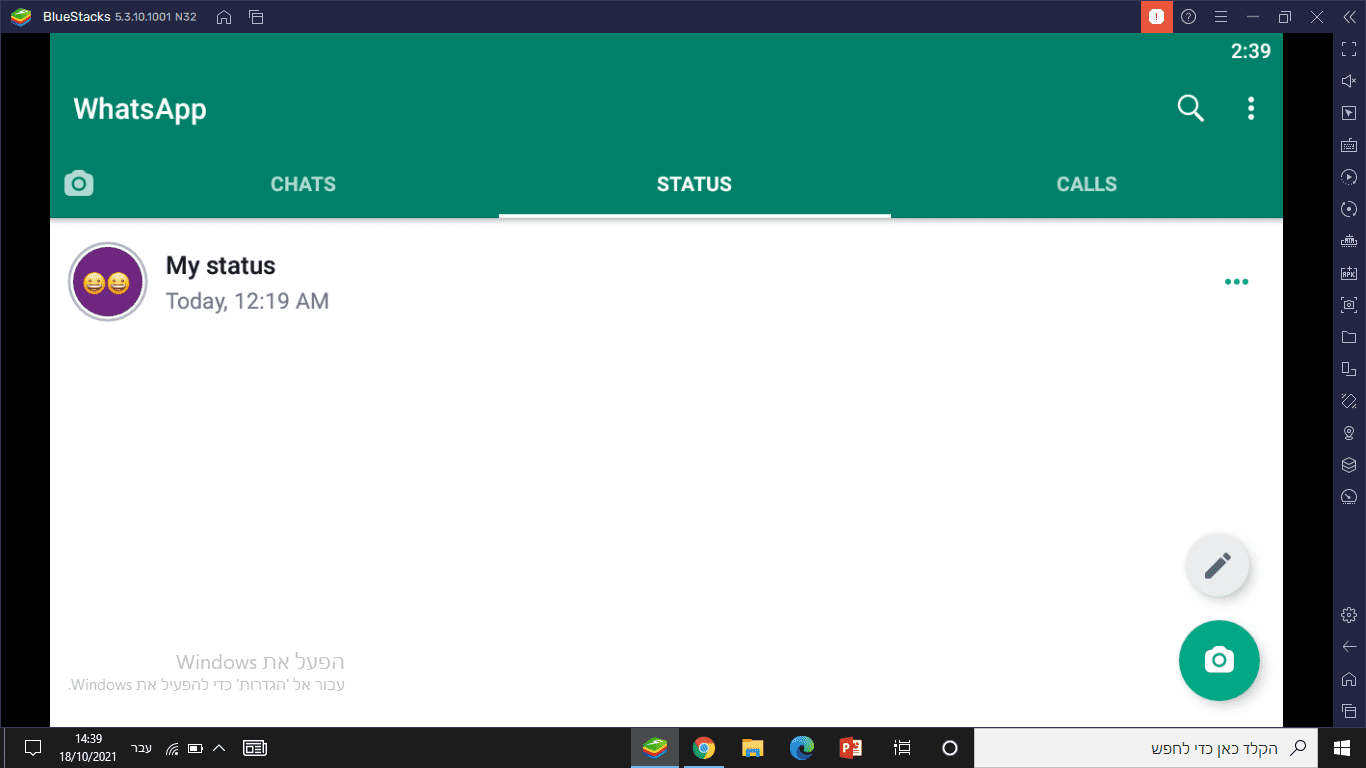
Task: Click the Install APK icon
Action: point(1348,273)
